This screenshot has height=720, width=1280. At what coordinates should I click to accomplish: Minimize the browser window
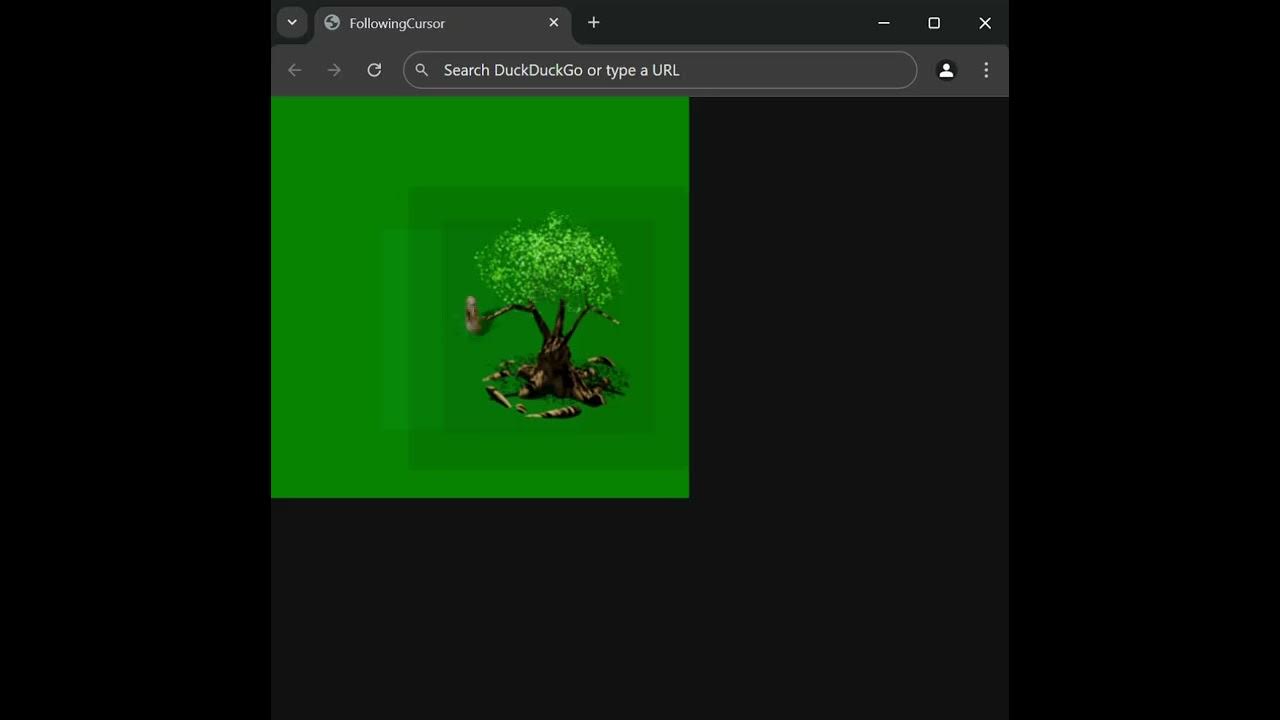884,23
